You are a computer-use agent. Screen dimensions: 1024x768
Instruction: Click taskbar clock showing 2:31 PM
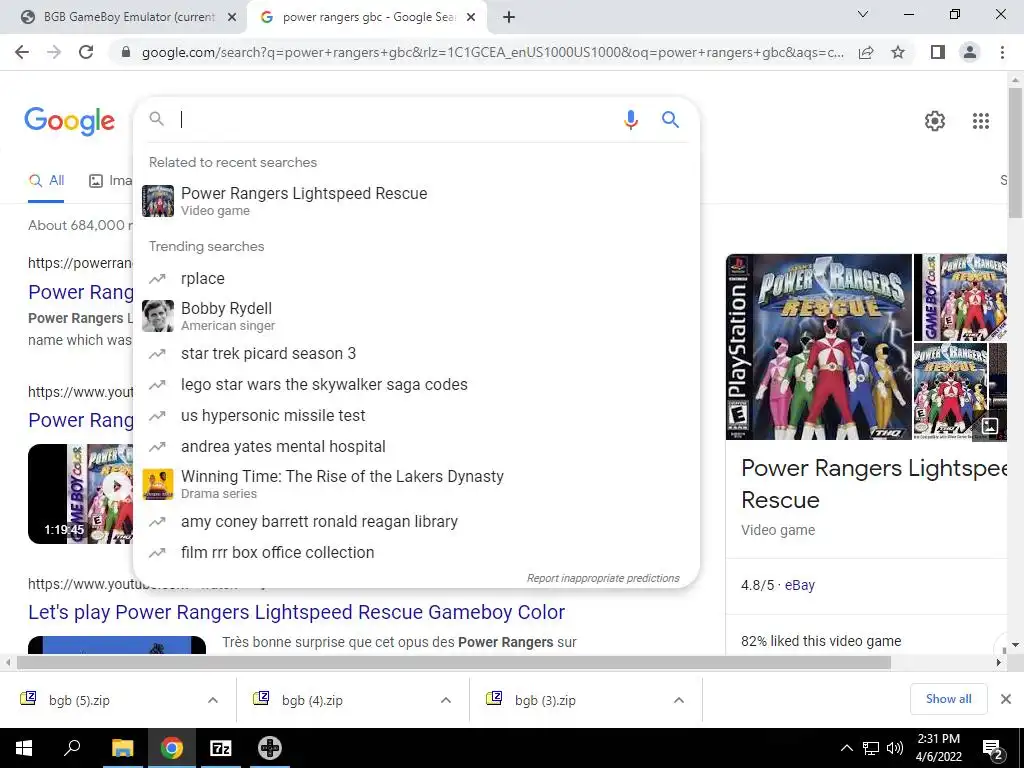[938, 748]
